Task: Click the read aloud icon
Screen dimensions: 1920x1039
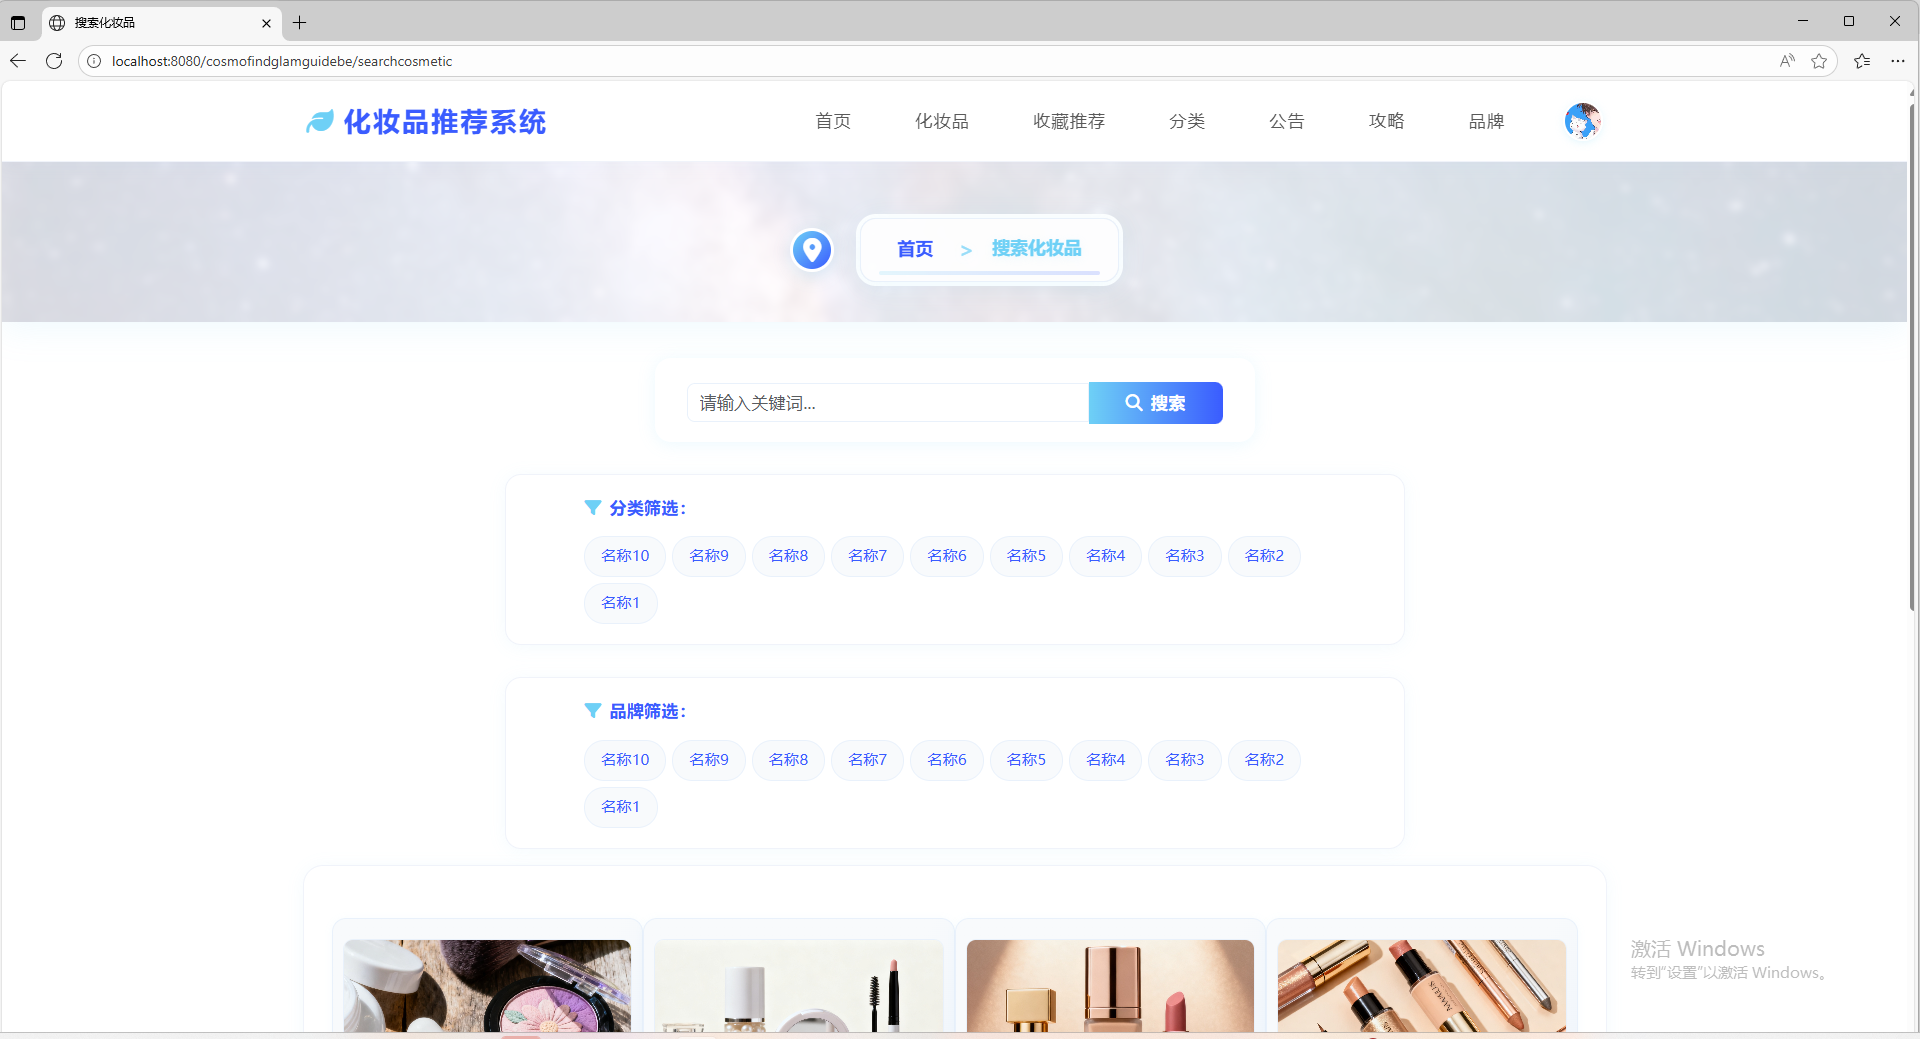Action: tap(1787, 61)
